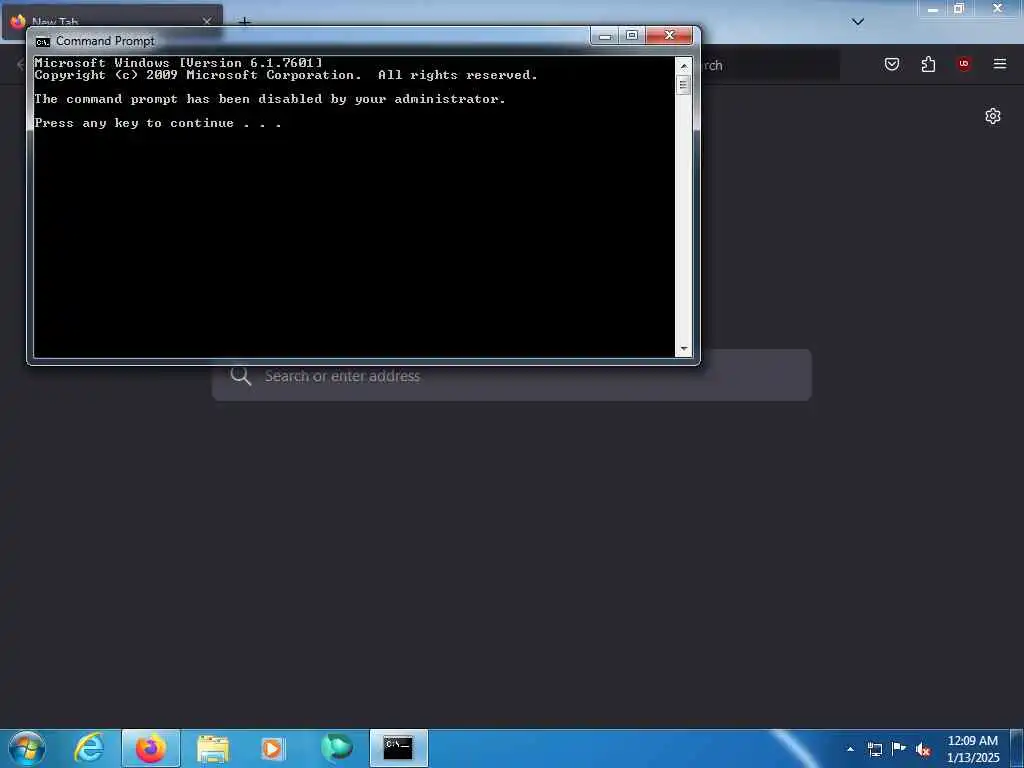The width and height of the screenshot is (1024, 768).
Task: Maximize the Command Prompt window
Action: pos(632,36)
